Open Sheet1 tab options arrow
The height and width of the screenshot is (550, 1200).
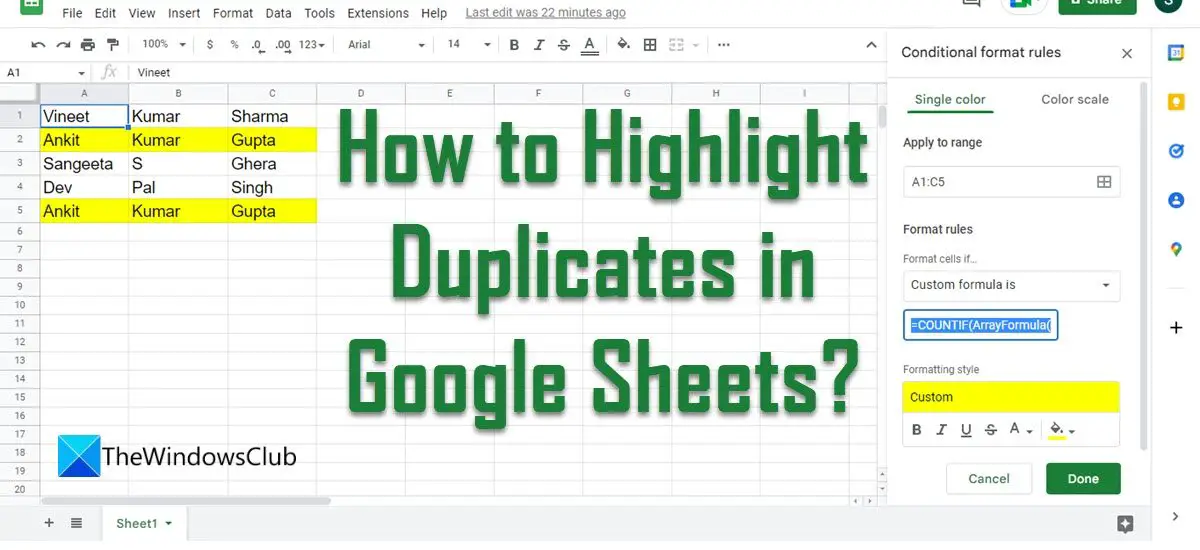click(168, 524)
